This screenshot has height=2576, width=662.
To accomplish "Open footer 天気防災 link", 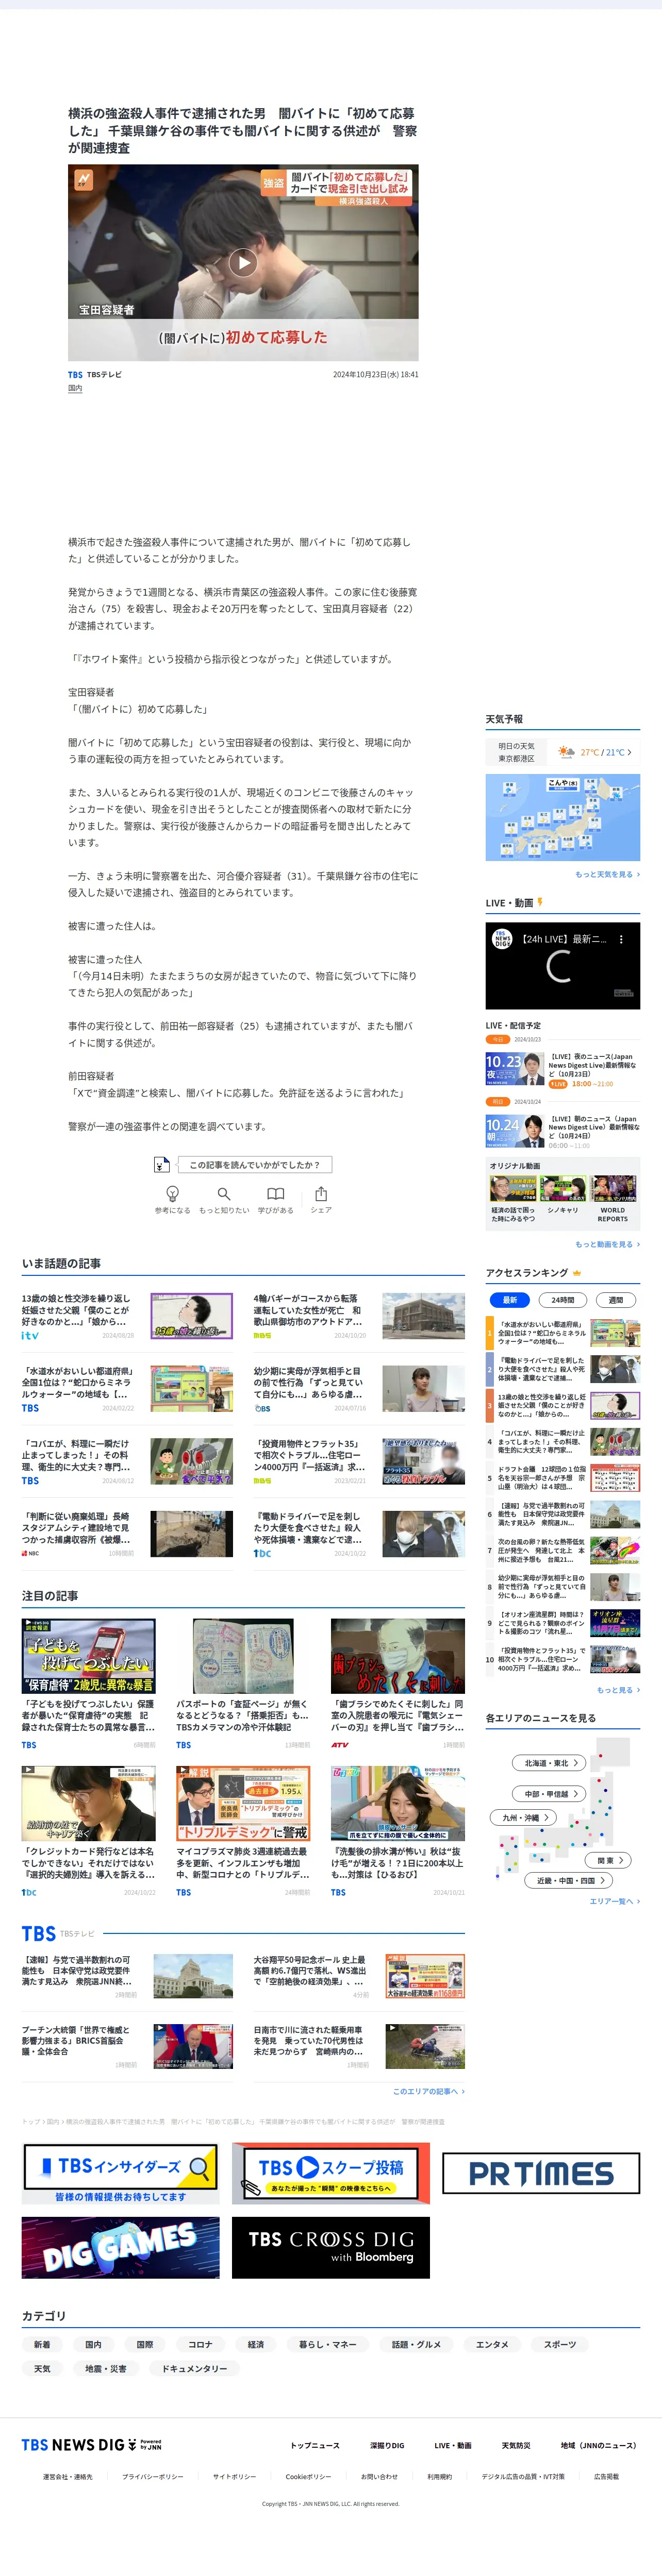I will click(x=516, y=2445).
